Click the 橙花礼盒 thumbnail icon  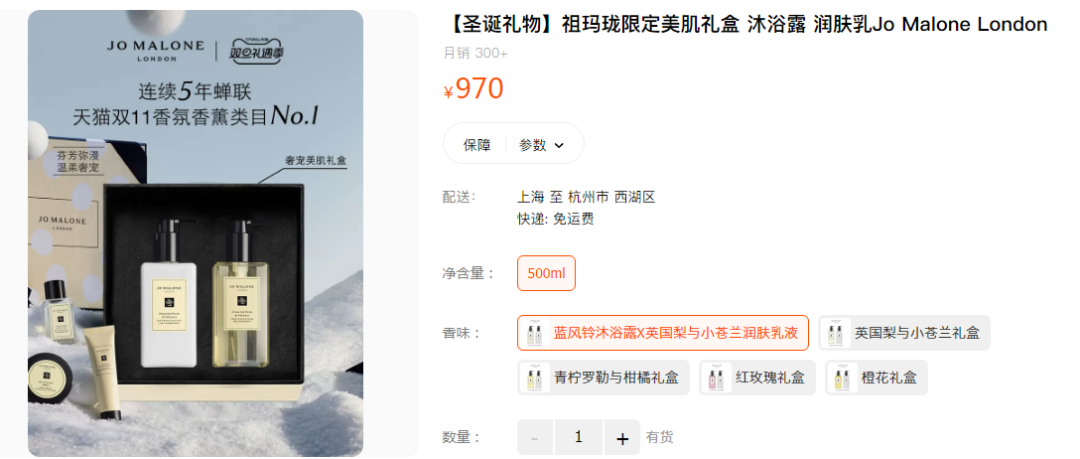pyautogui.click(x=843, y=378)
